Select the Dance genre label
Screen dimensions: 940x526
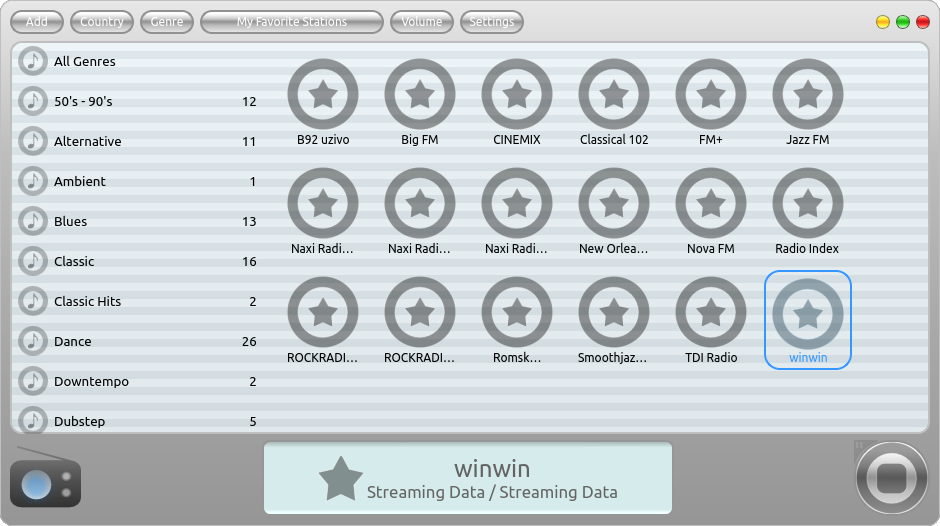73,341
